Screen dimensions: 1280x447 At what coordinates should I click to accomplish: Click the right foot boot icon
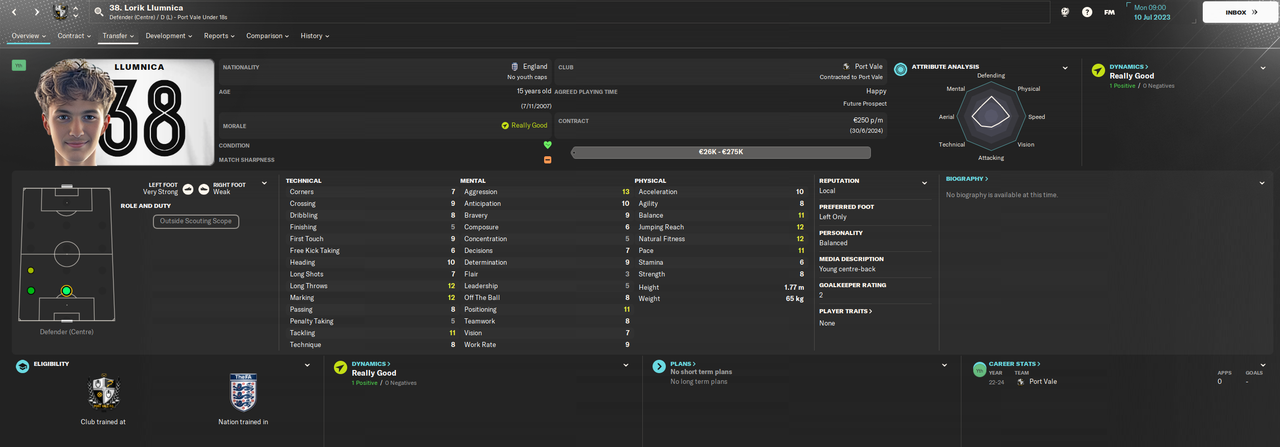203,188
